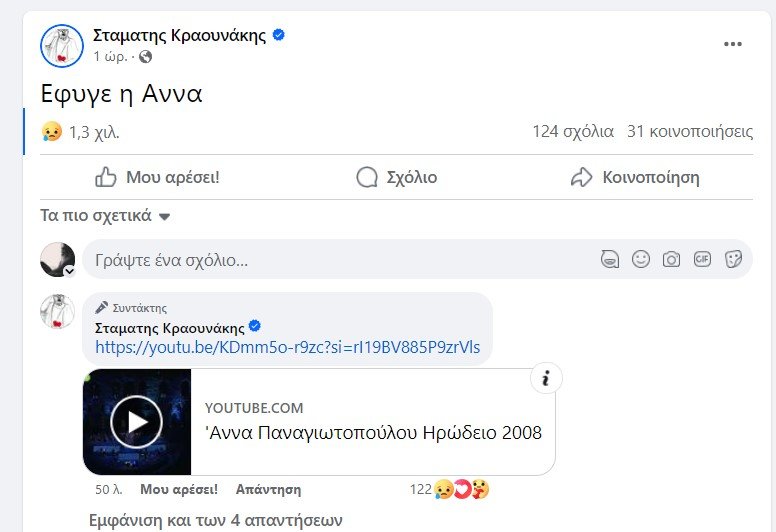
Task: Open the GIF picker in comment box
Action: [x=702, y=260]
